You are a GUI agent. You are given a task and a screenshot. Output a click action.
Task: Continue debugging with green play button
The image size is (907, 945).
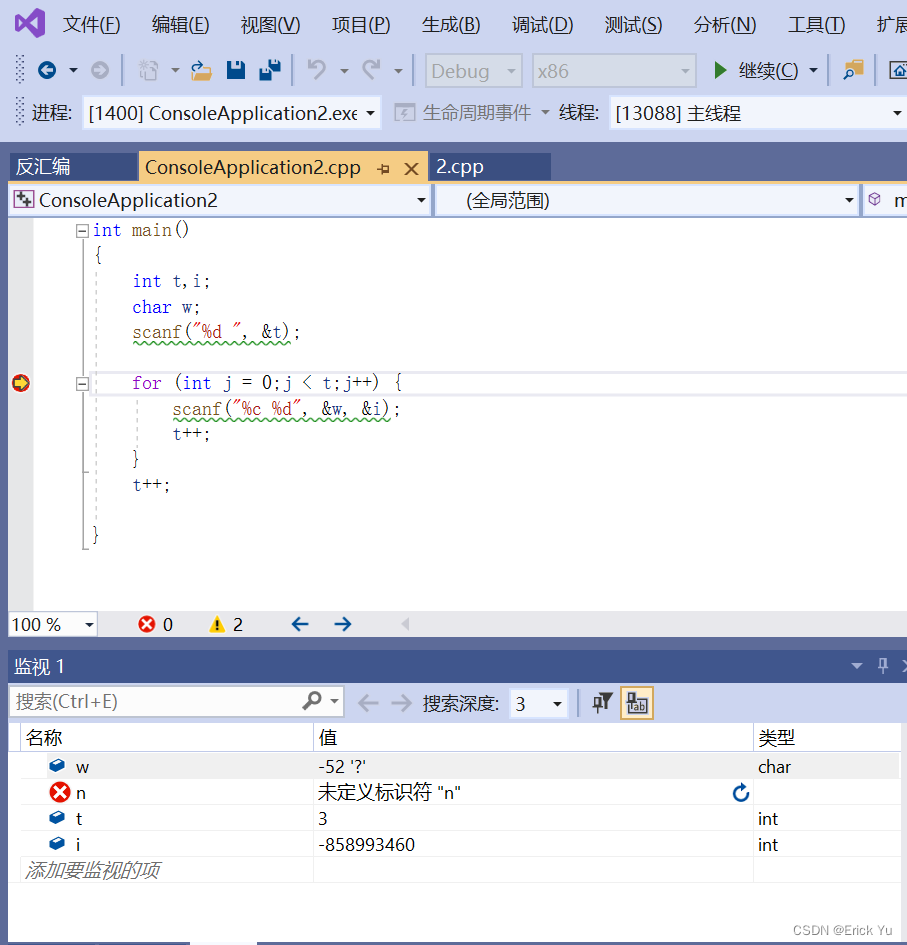click(720, 71)
